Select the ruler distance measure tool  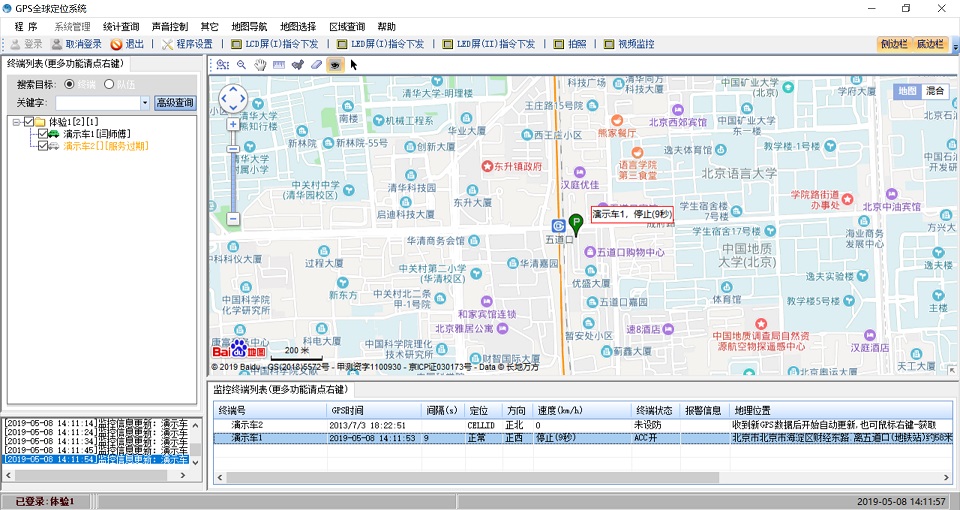coord(279,64)
